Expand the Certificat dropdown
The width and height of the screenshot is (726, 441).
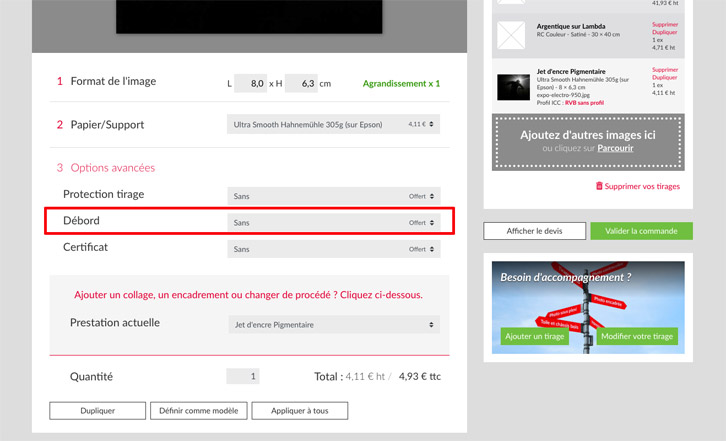pyautogui.click(x=333, y=249)
